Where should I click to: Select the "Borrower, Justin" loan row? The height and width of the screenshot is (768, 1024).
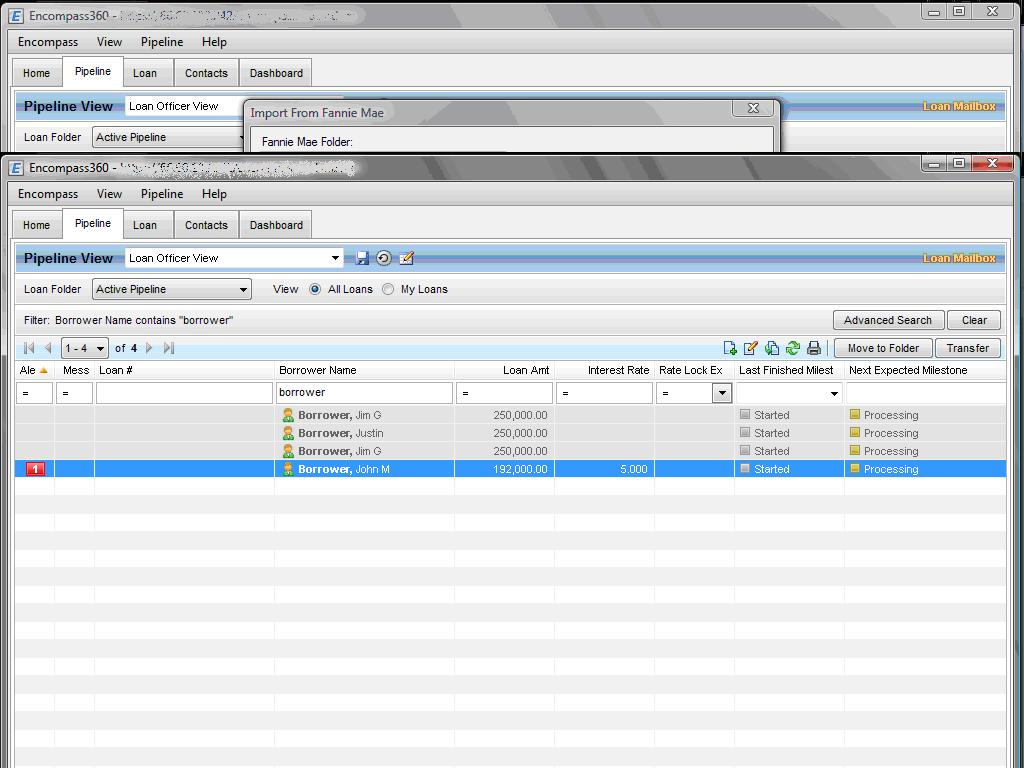click(x=511, y=433)
